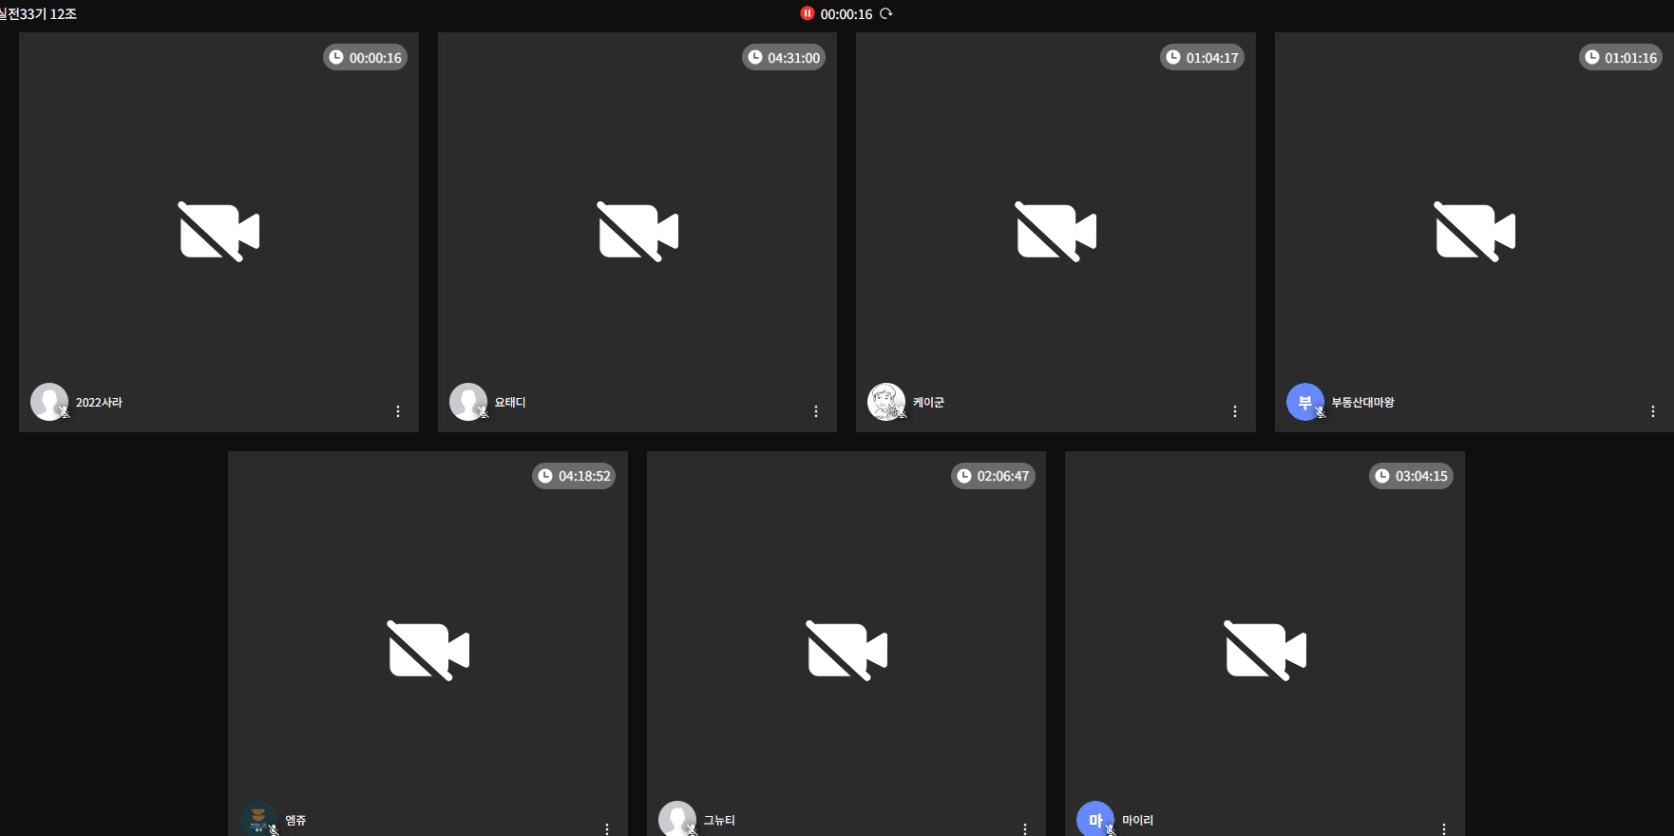Open the more options menu for 그뉴티
Image resolution: width=1674 pixels, height=836 pixels.
[x=1025, y=829]
